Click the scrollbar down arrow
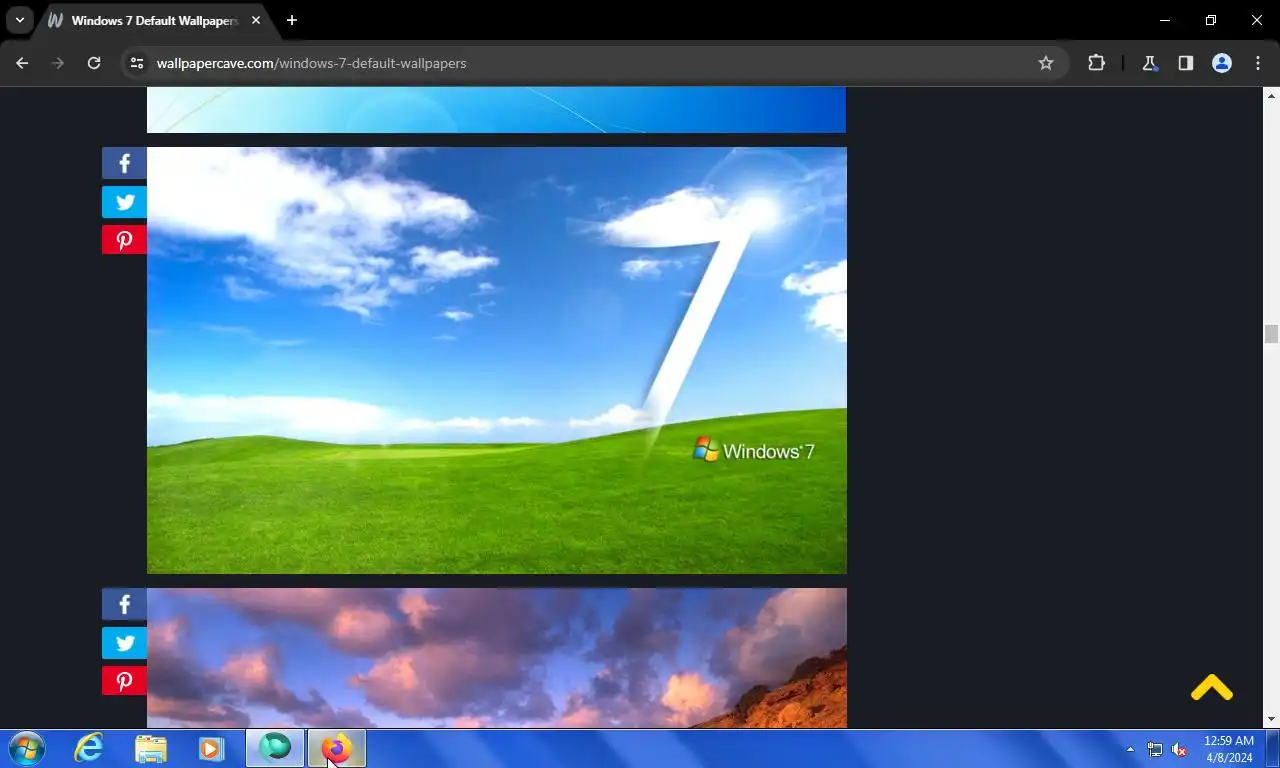The width and height of the screenshot is (1280, 768). point(1271,719)
